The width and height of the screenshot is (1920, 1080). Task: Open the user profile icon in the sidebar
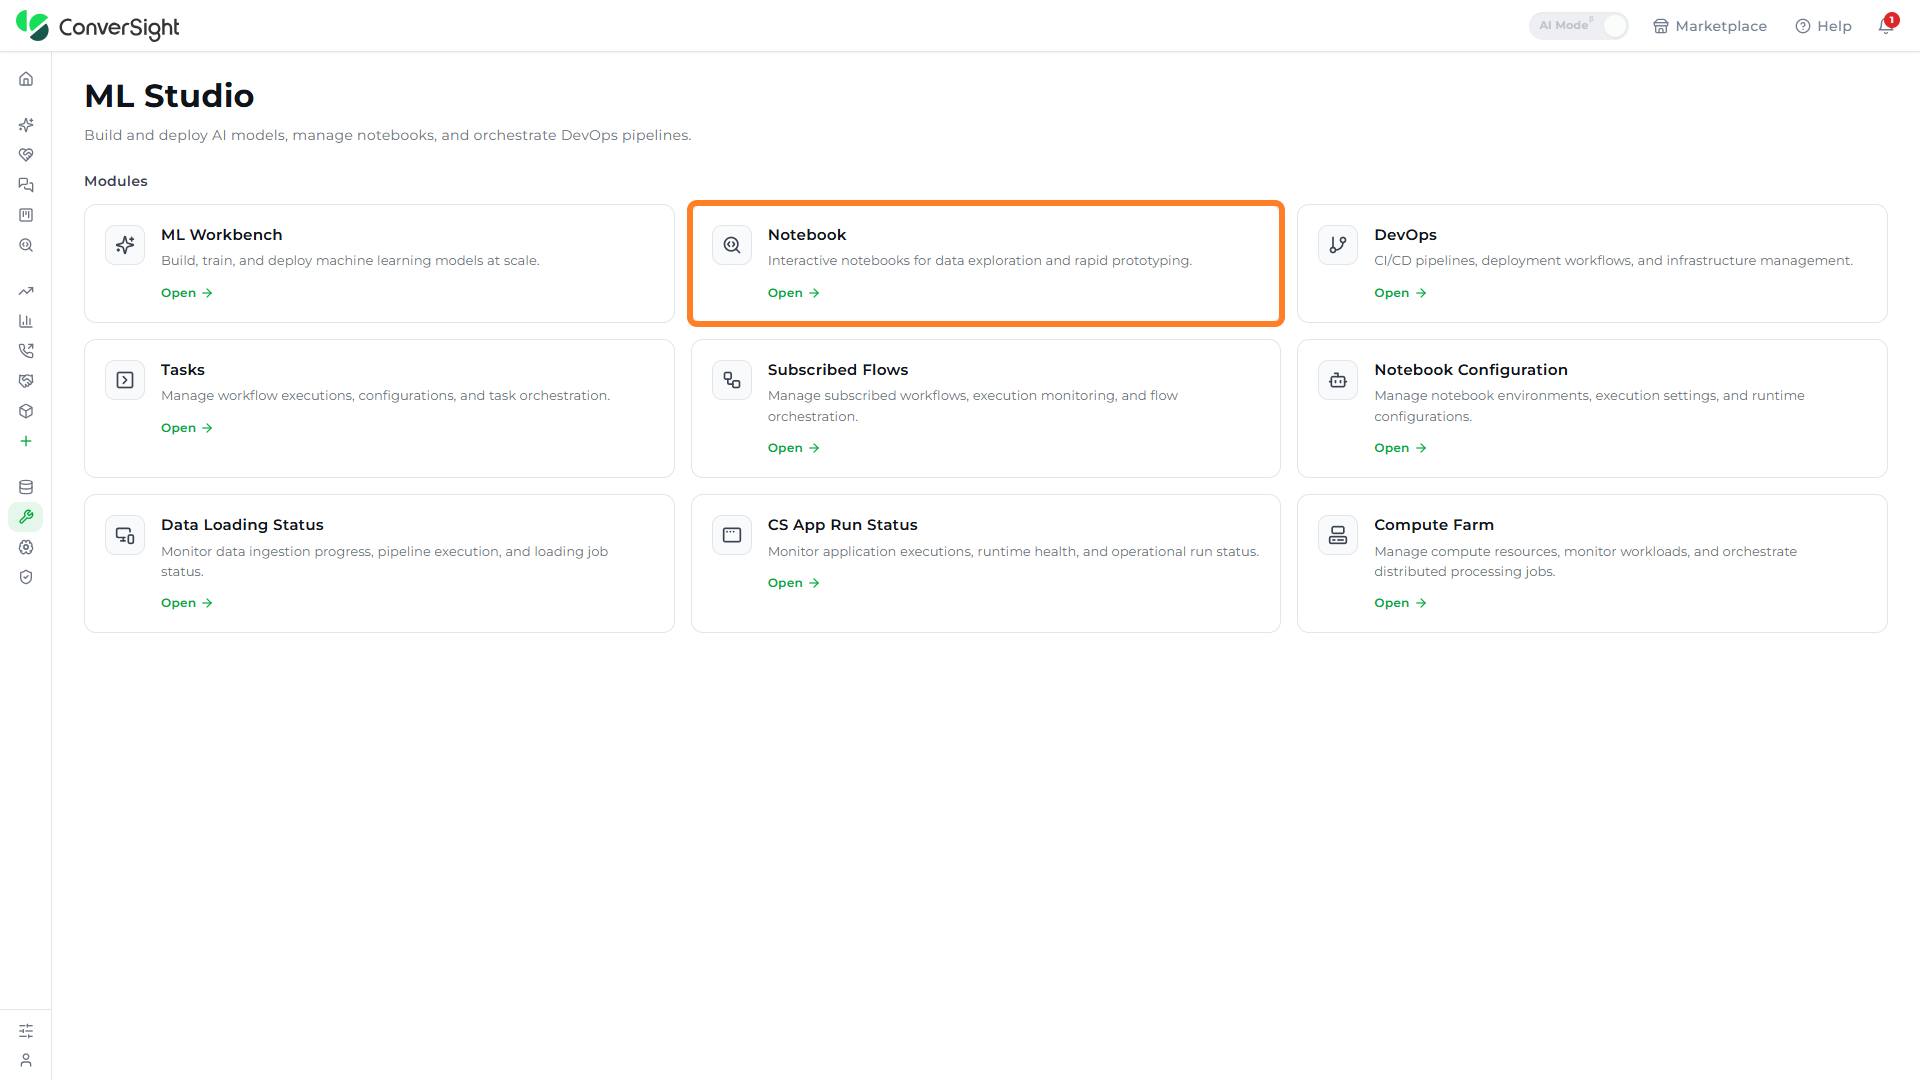tap(26, 1060)
